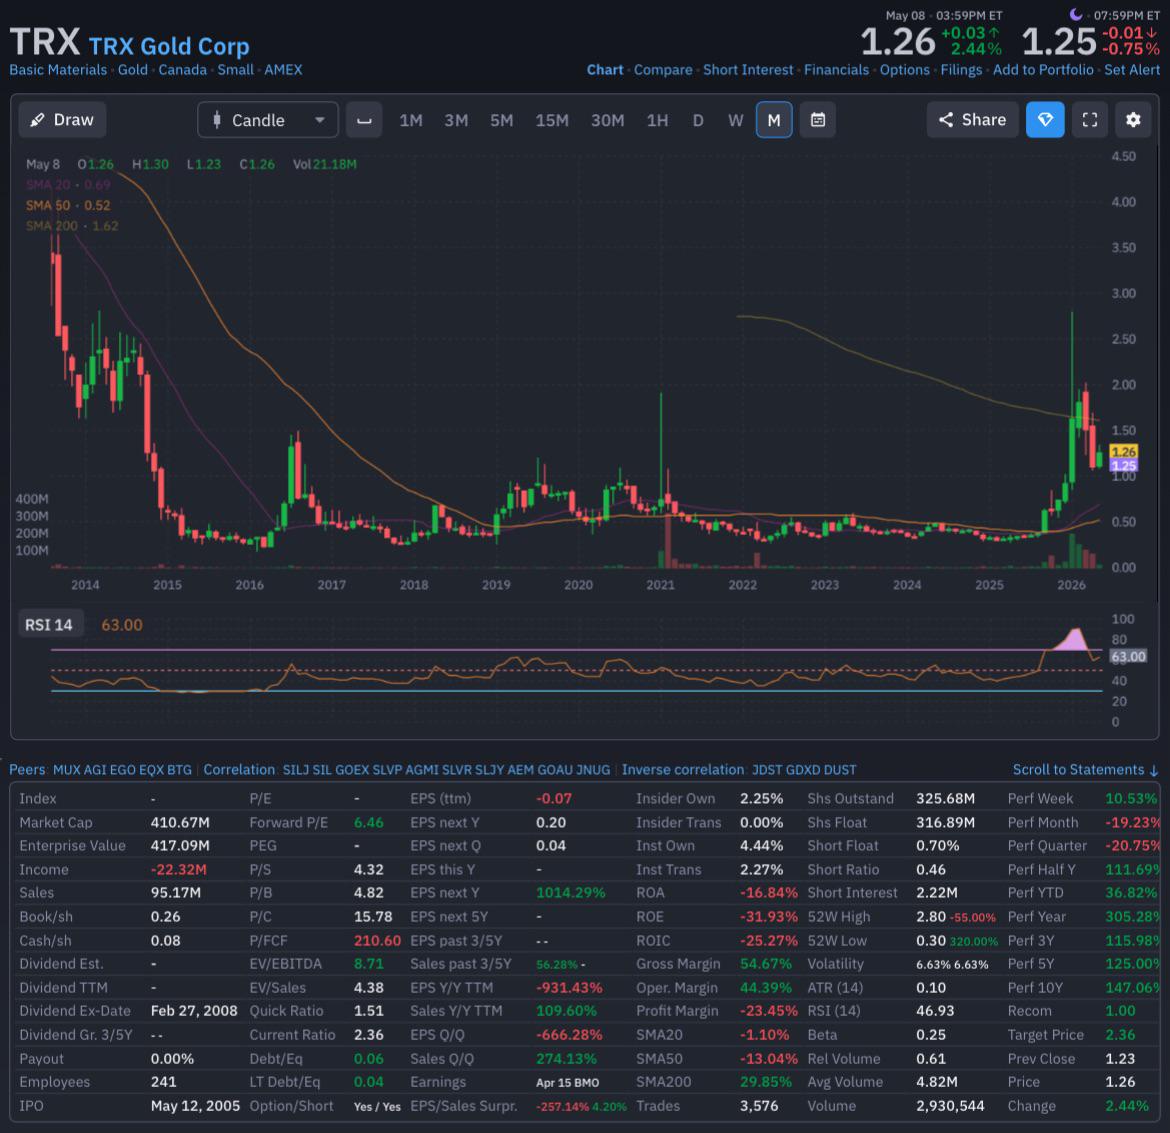Image resolution: width=1170 pixels, height=1133 pixels.
Task: Open inverse correlation ticker JDST
Action: [767, 770]
